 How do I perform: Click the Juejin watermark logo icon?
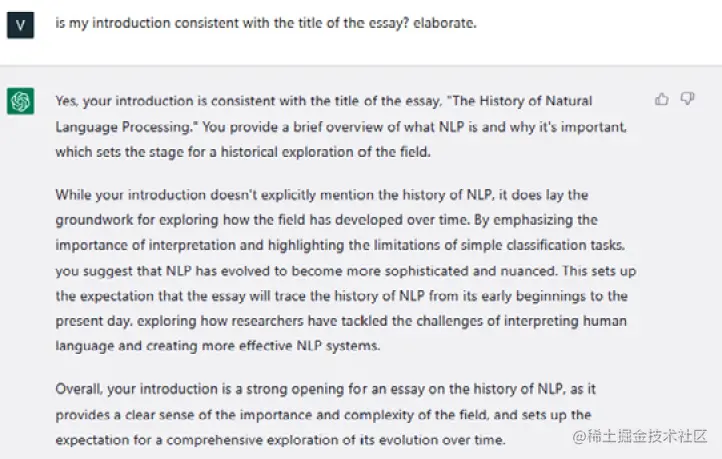tap(579, 435)
